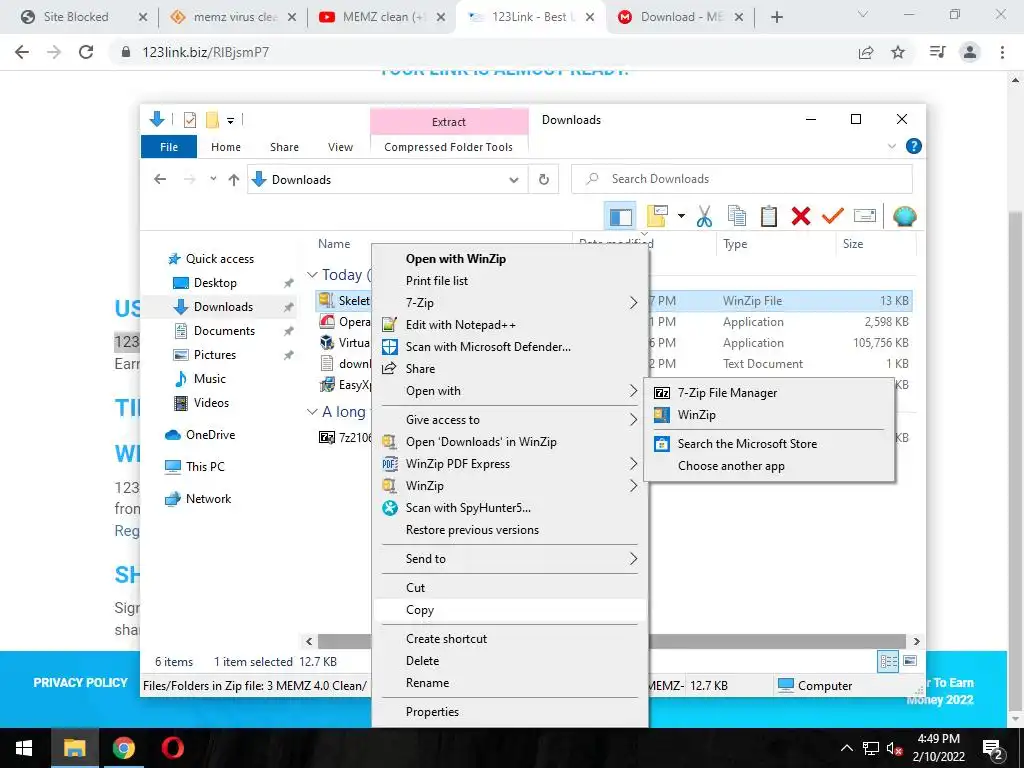Click the red X Delete toolbar icon

pos(801,216)
